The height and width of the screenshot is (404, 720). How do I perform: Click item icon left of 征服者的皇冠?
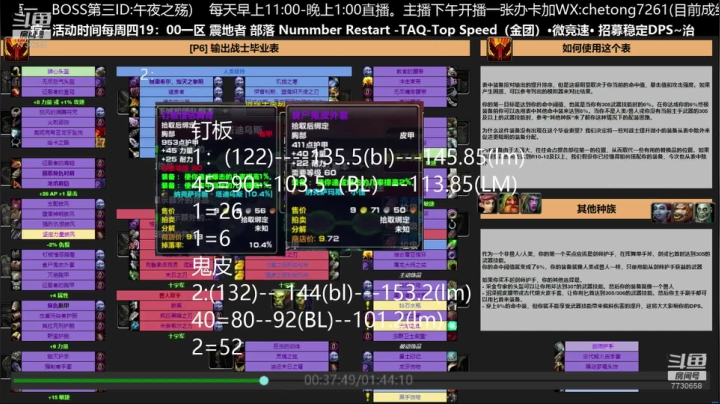[x=16, y=92]
